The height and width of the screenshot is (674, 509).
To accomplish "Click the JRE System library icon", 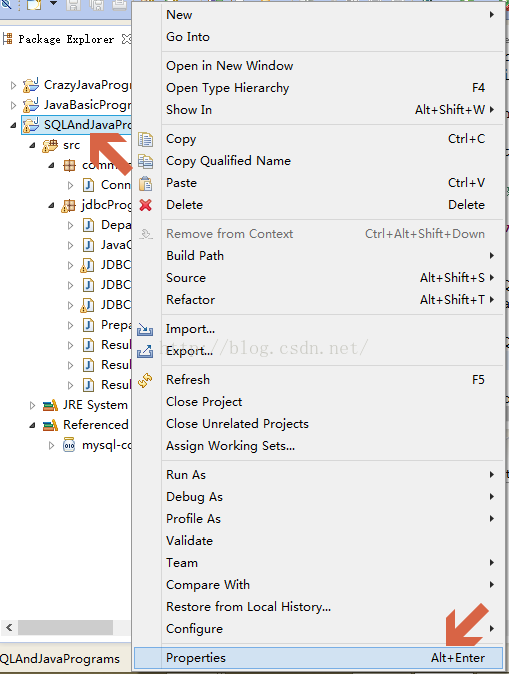I will (50, 405).
